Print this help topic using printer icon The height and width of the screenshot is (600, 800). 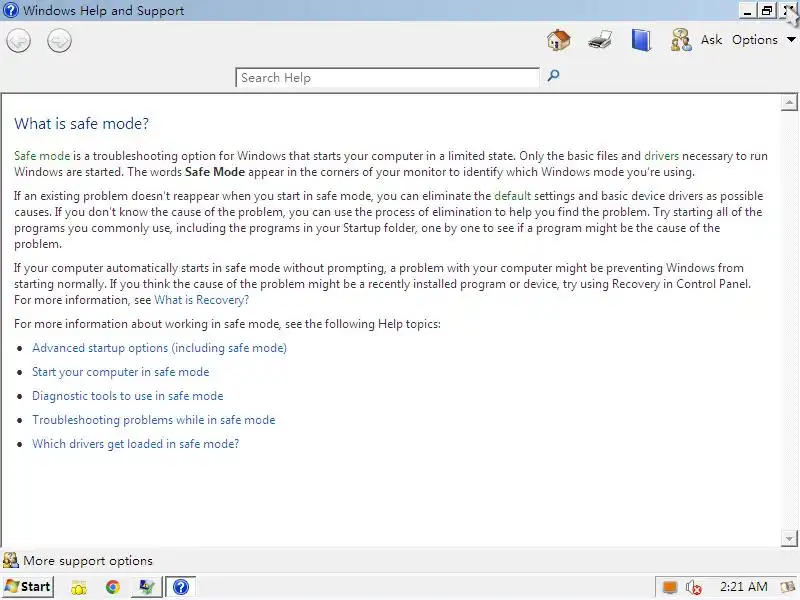600,40
